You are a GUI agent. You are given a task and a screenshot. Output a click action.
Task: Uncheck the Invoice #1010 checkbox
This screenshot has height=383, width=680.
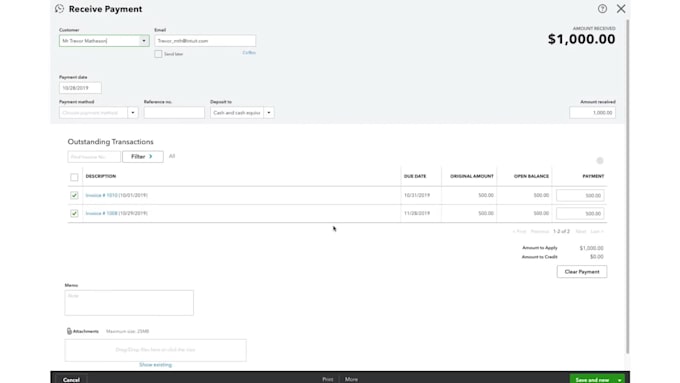click(x=74, y=195)
